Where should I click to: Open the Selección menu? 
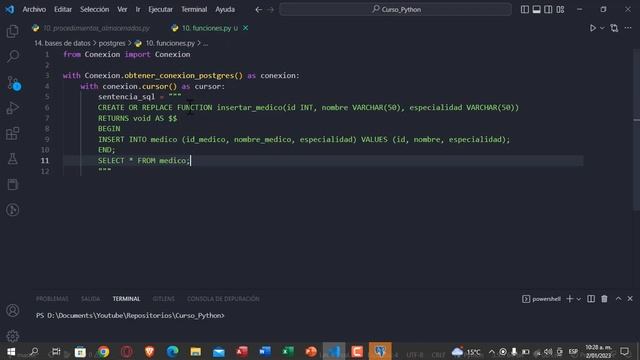pyautogui.click(x=94, y=9)
